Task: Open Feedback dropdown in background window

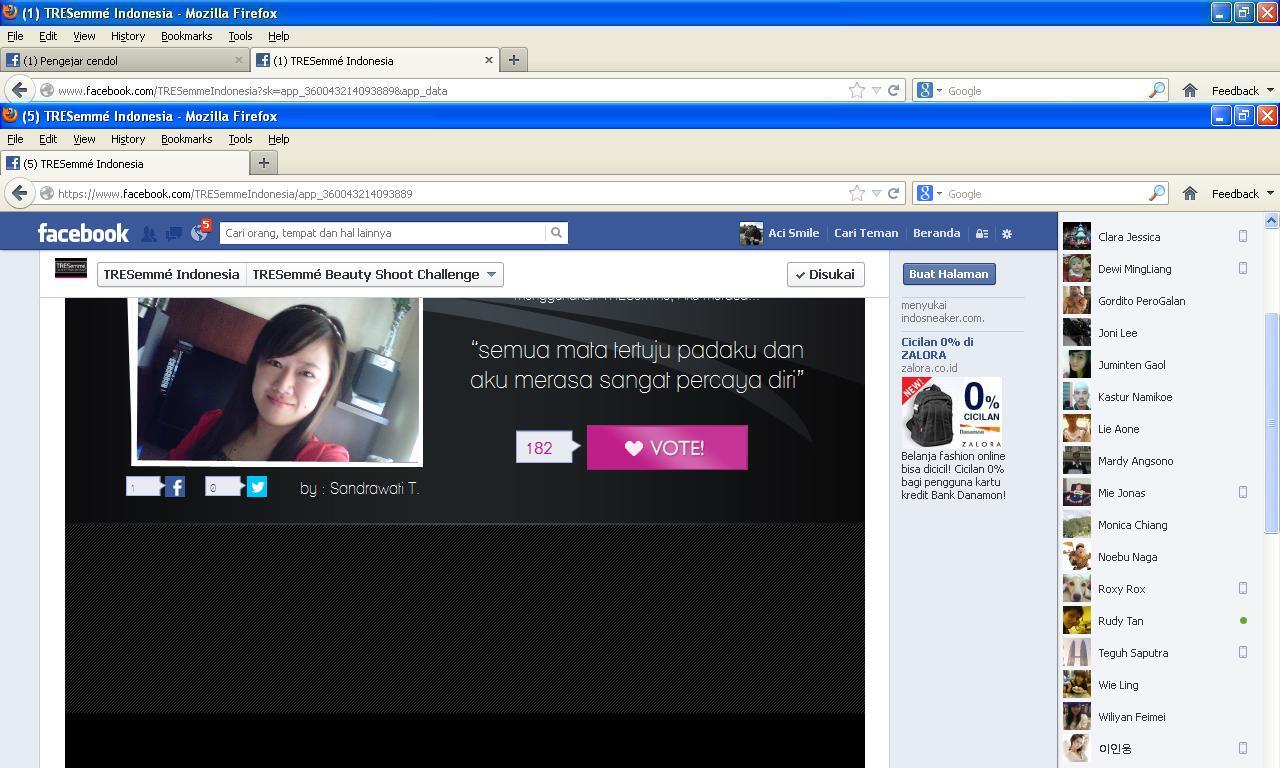Action: (1243, 90)
